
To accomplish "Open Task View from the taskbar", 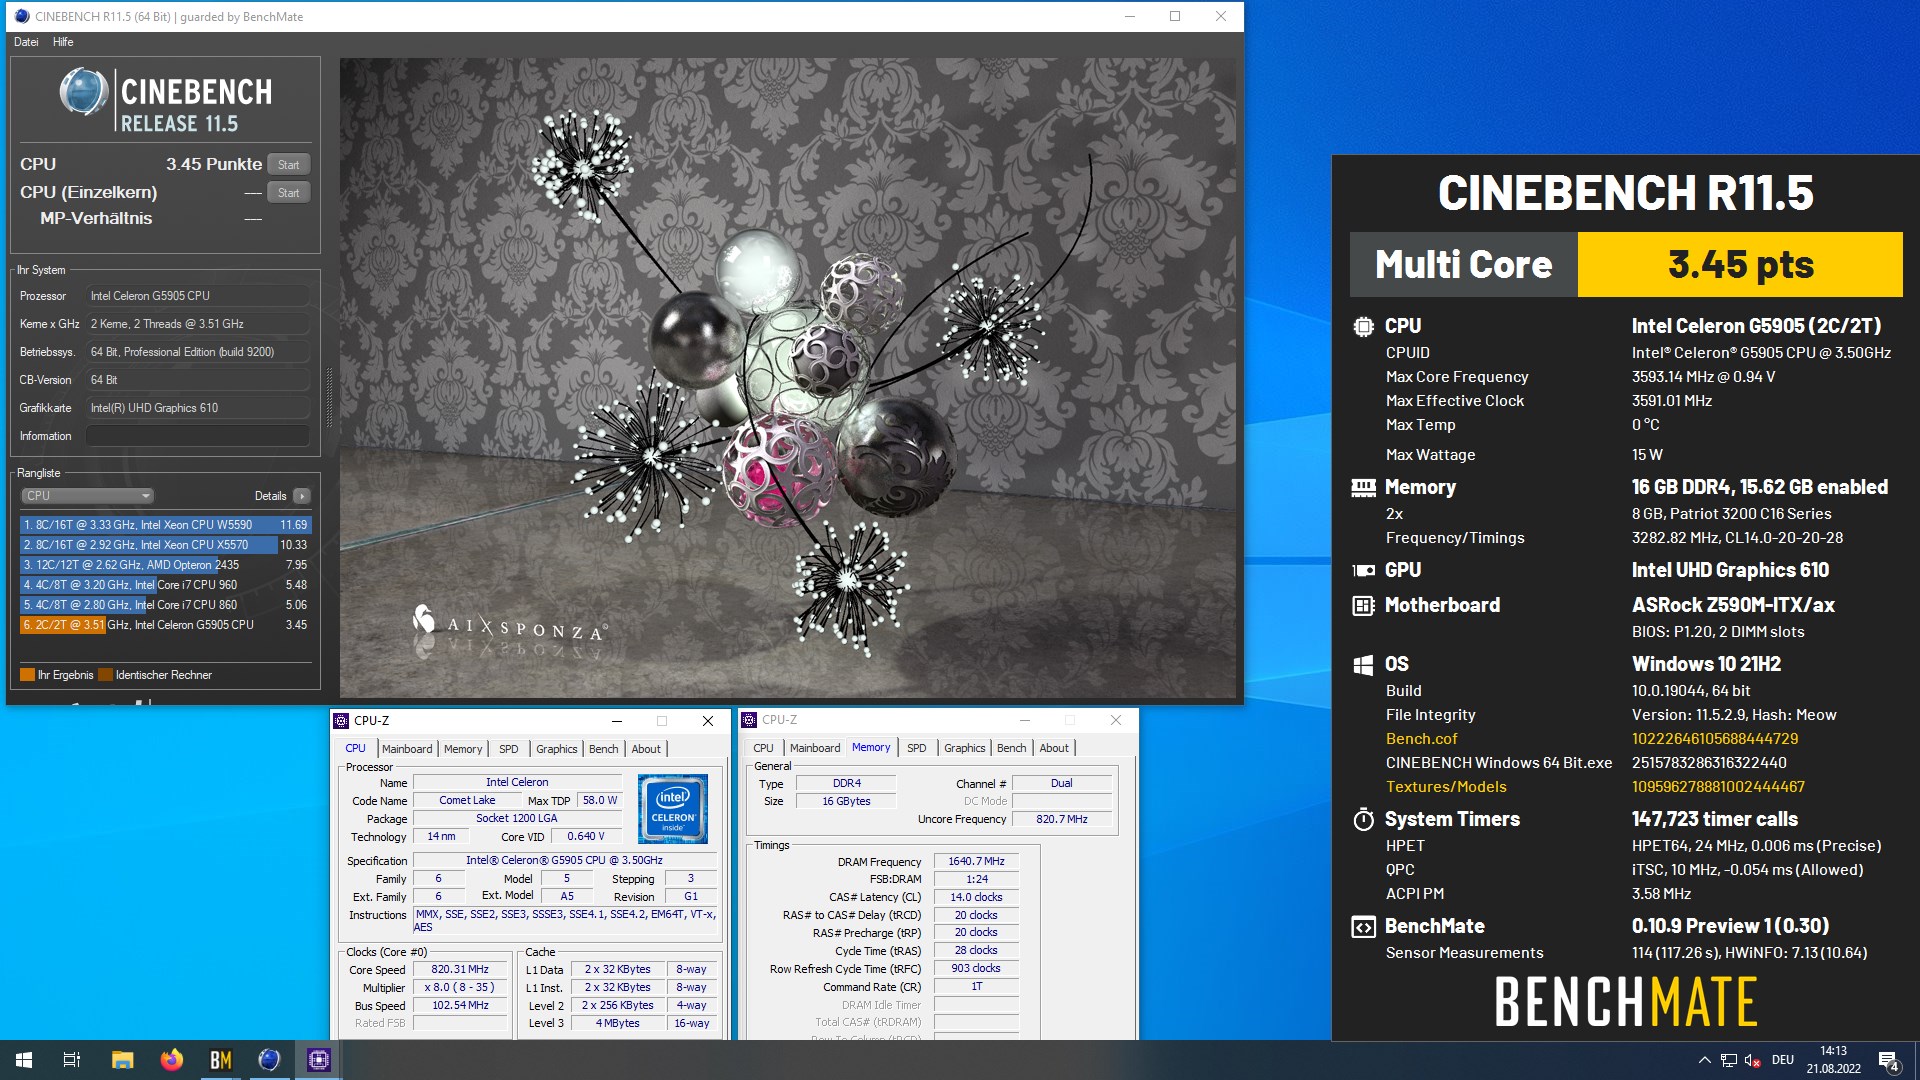I will click(72, 1060).
